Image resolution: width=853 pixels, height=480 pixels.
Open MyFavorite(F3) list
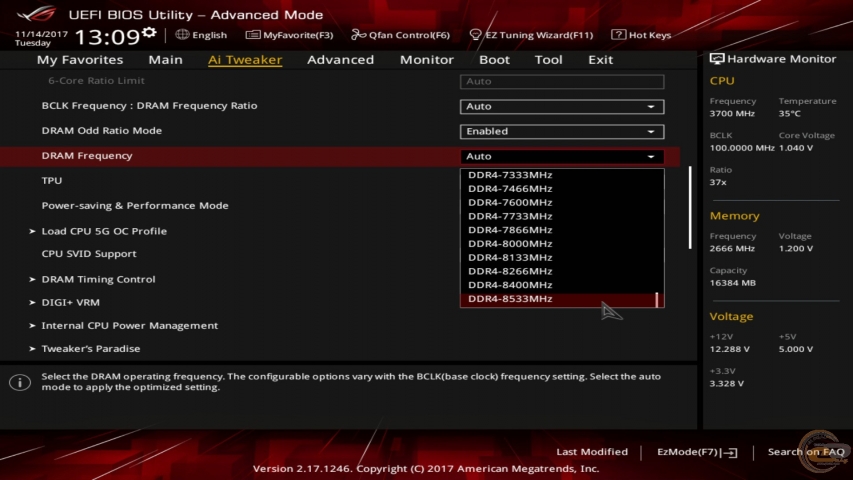[x=289, y=35]
